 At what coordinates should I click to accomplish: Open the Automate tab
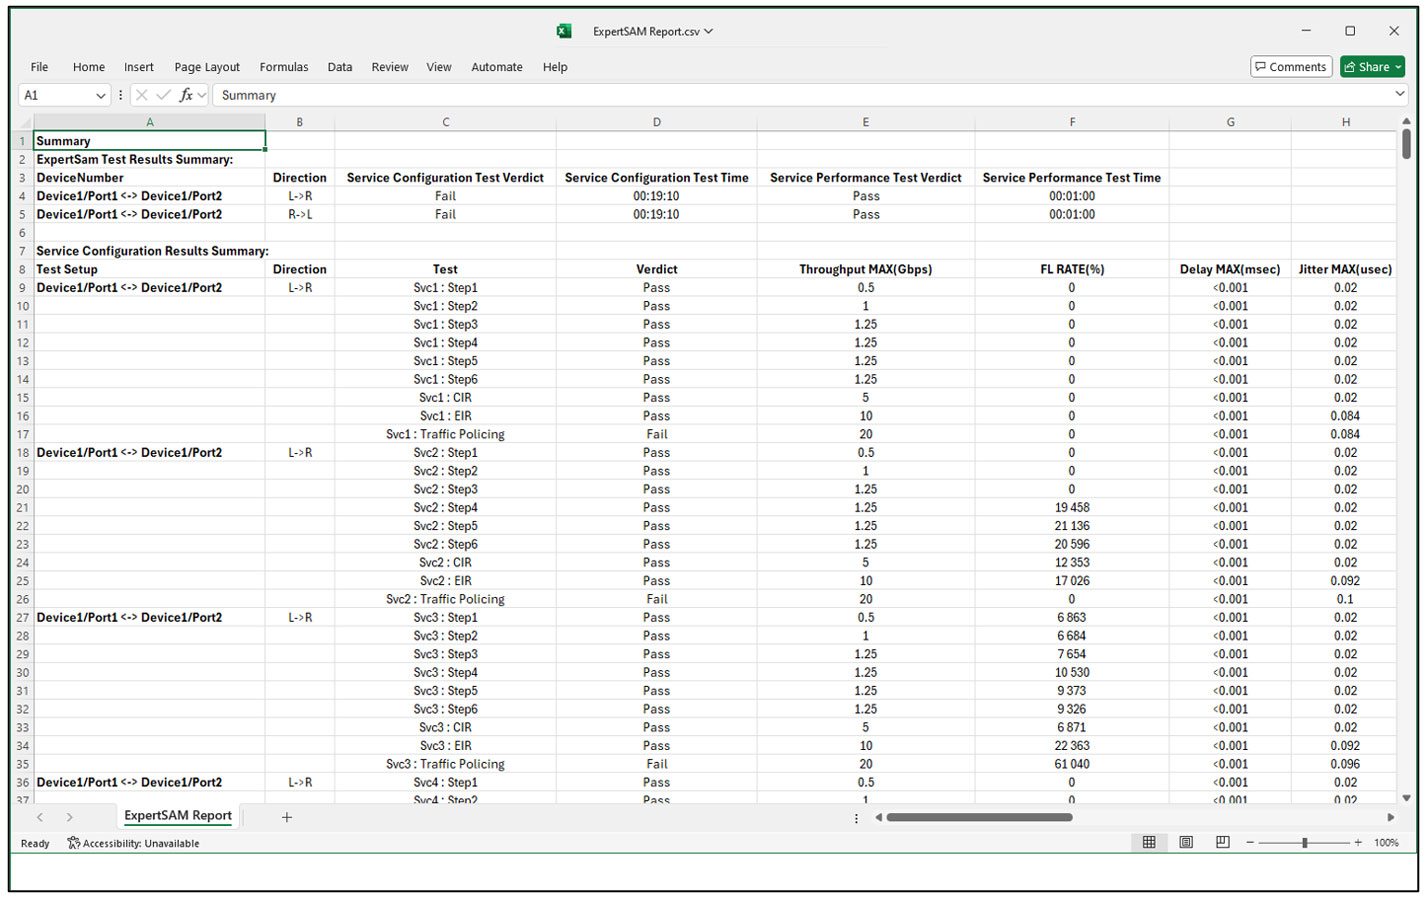click(497, 67)
